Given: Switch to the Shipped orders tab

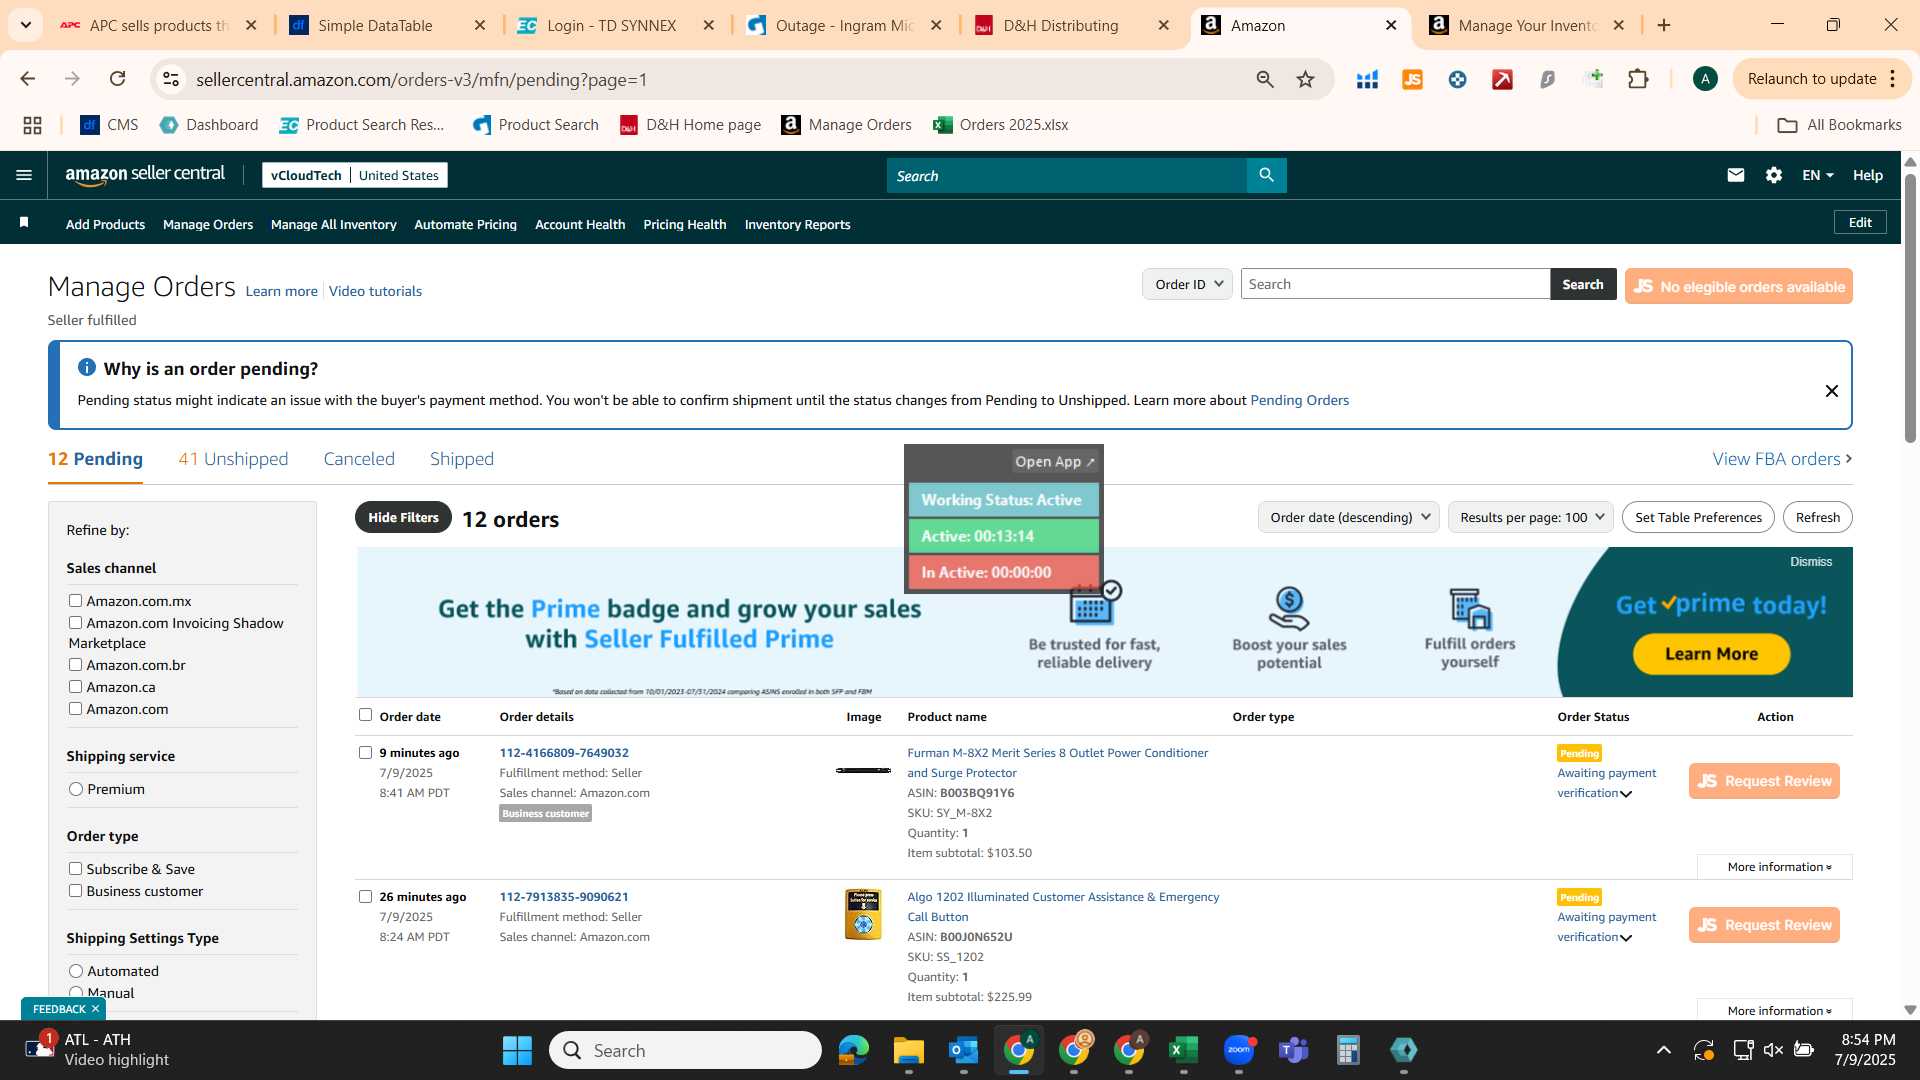Looking at the screenshot, I should (462, 459).
